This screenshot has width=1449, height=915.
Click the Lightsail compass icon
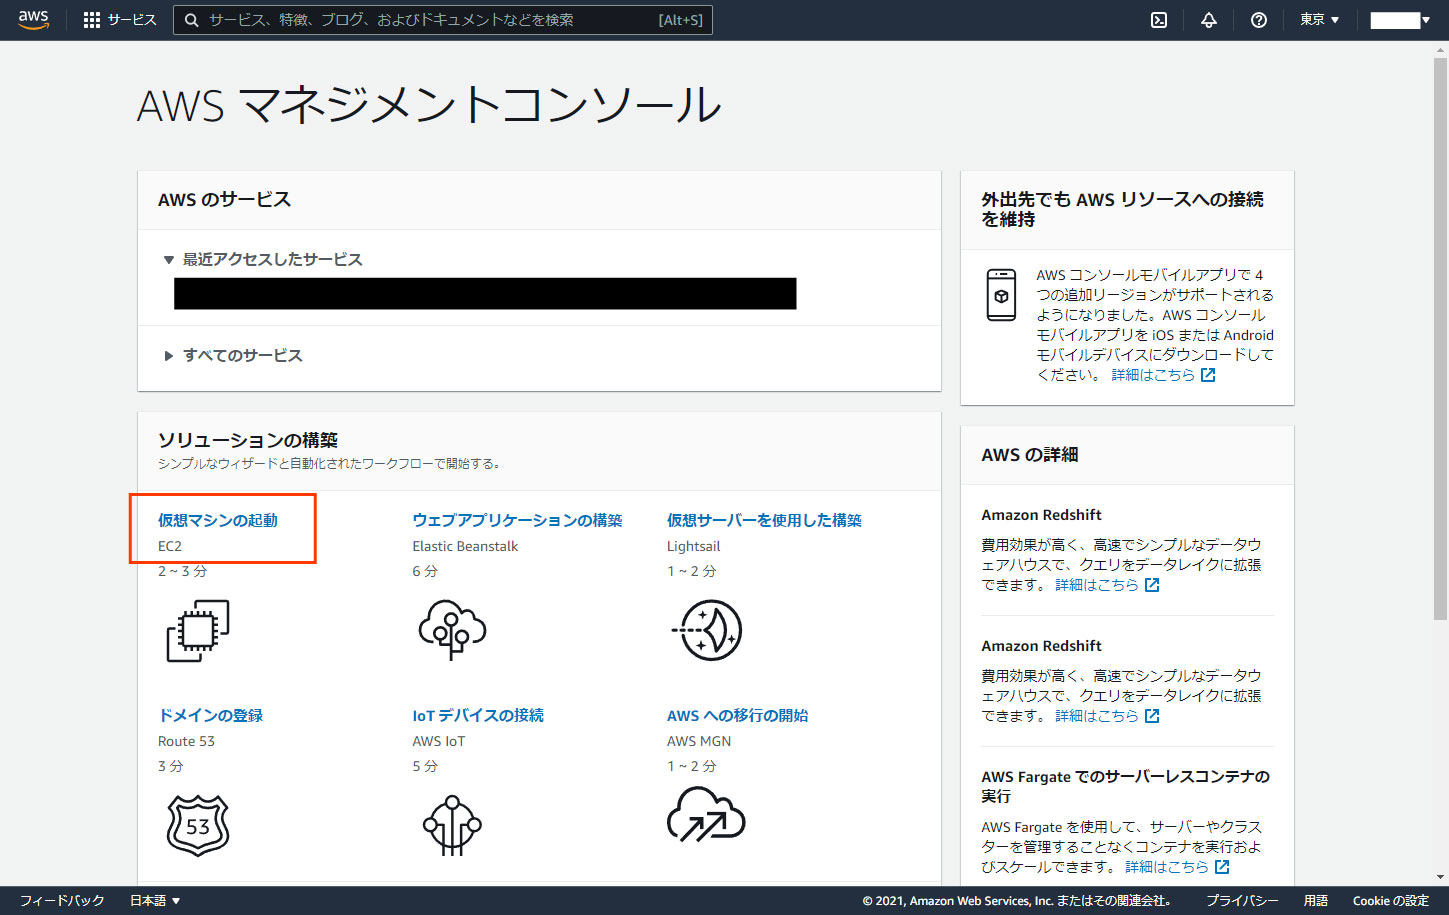point(708,630)
